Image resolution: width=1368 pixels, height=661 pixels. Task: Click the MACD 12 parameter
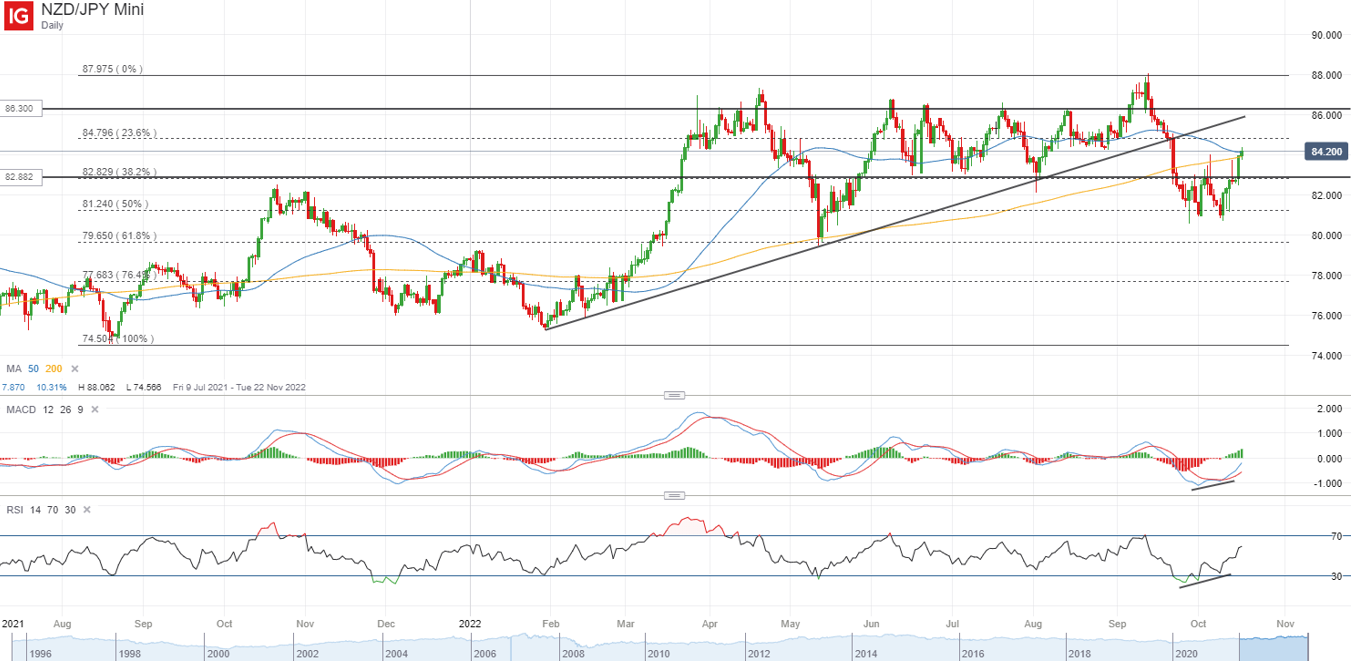point(46,410)
